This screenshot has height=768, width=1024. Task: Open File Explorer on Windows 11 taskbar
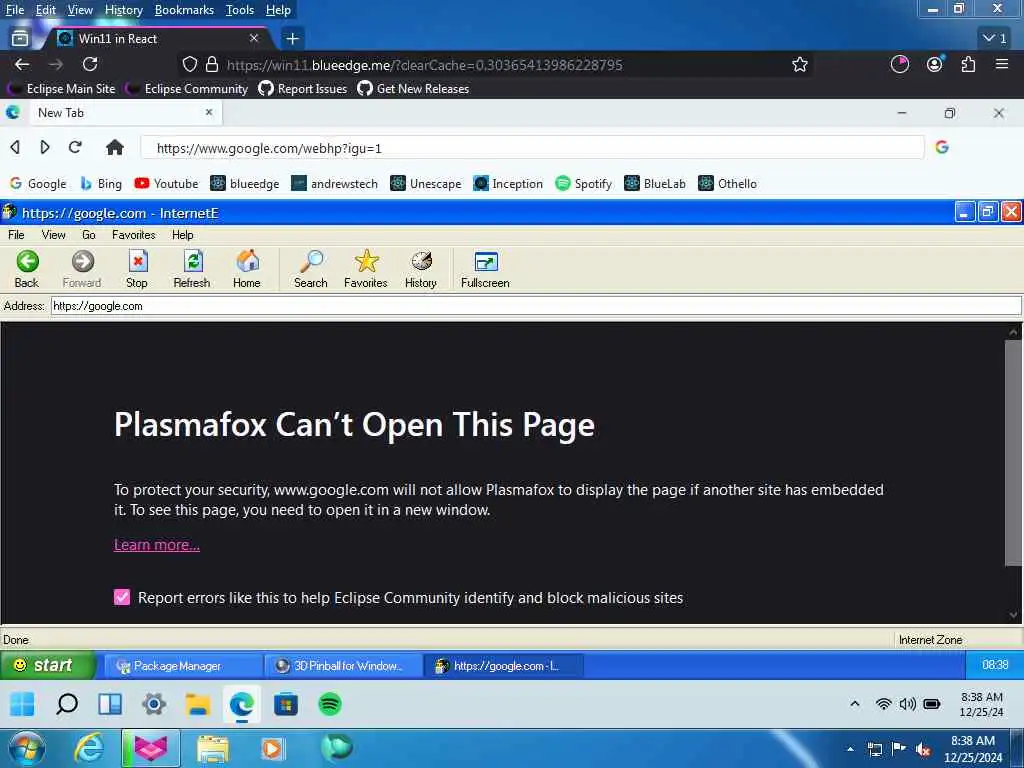[198, 704]
